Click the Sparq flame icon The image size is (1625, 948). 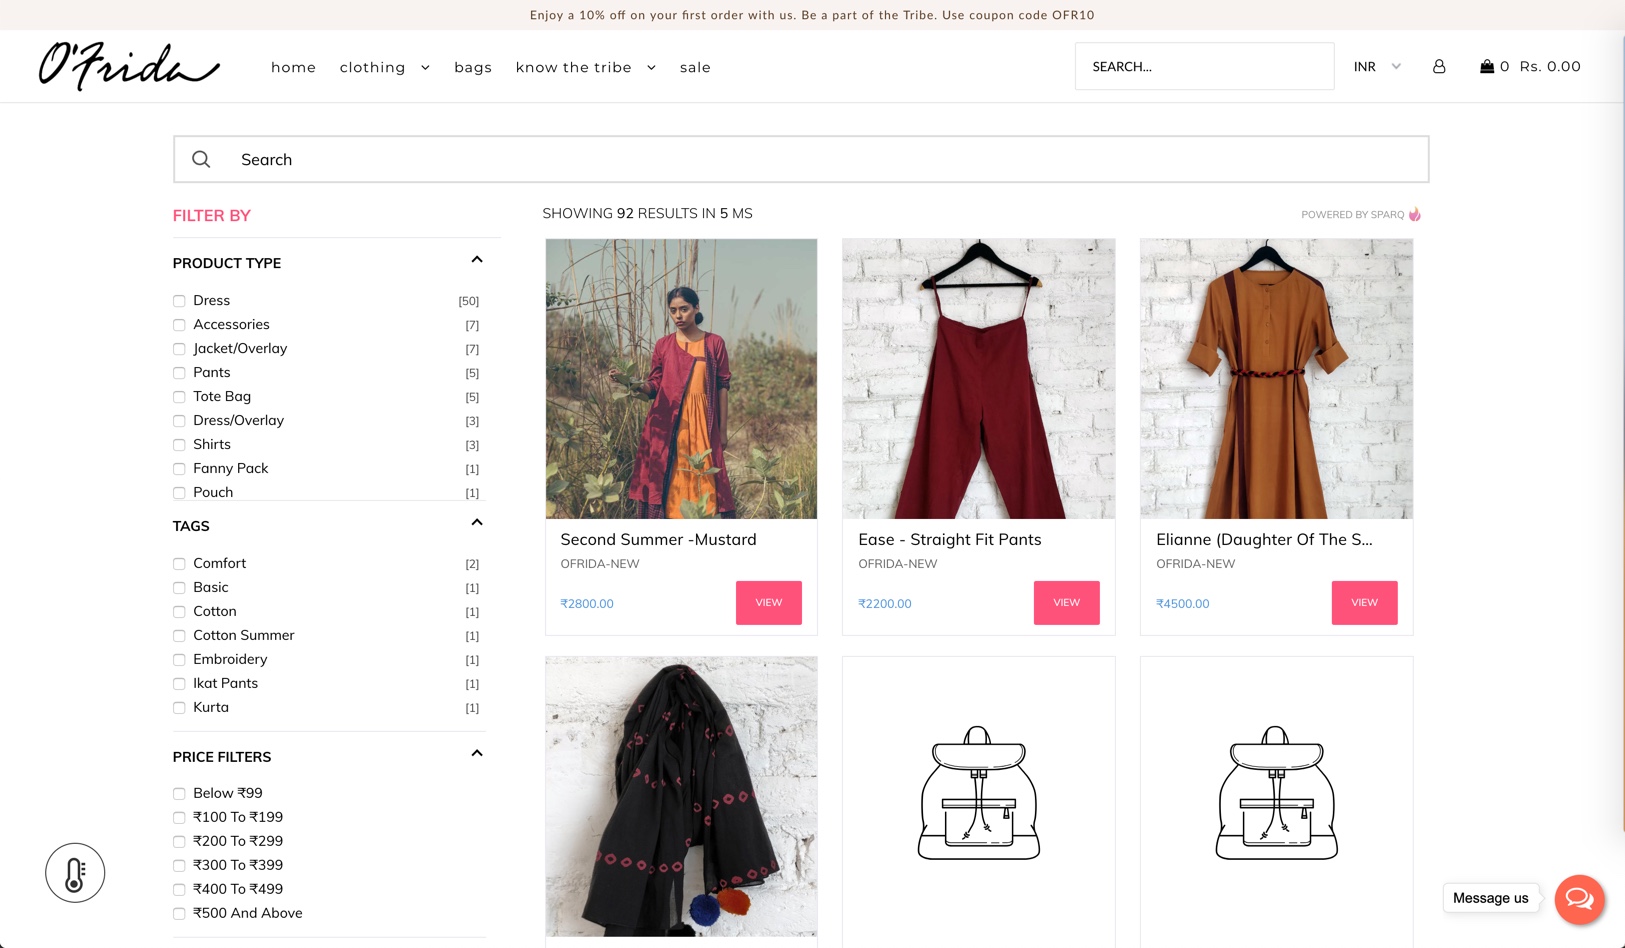tap(1415, 214)
